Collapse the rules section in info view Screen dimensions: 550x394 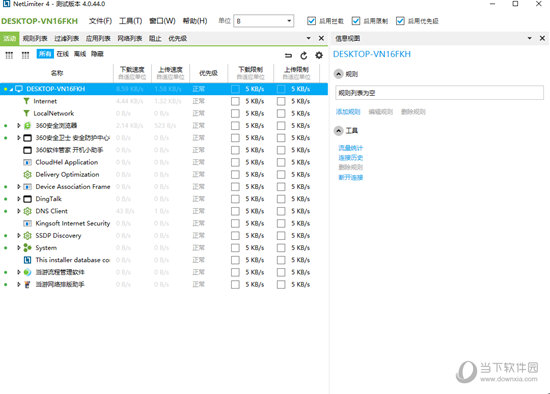coord(338,74)
